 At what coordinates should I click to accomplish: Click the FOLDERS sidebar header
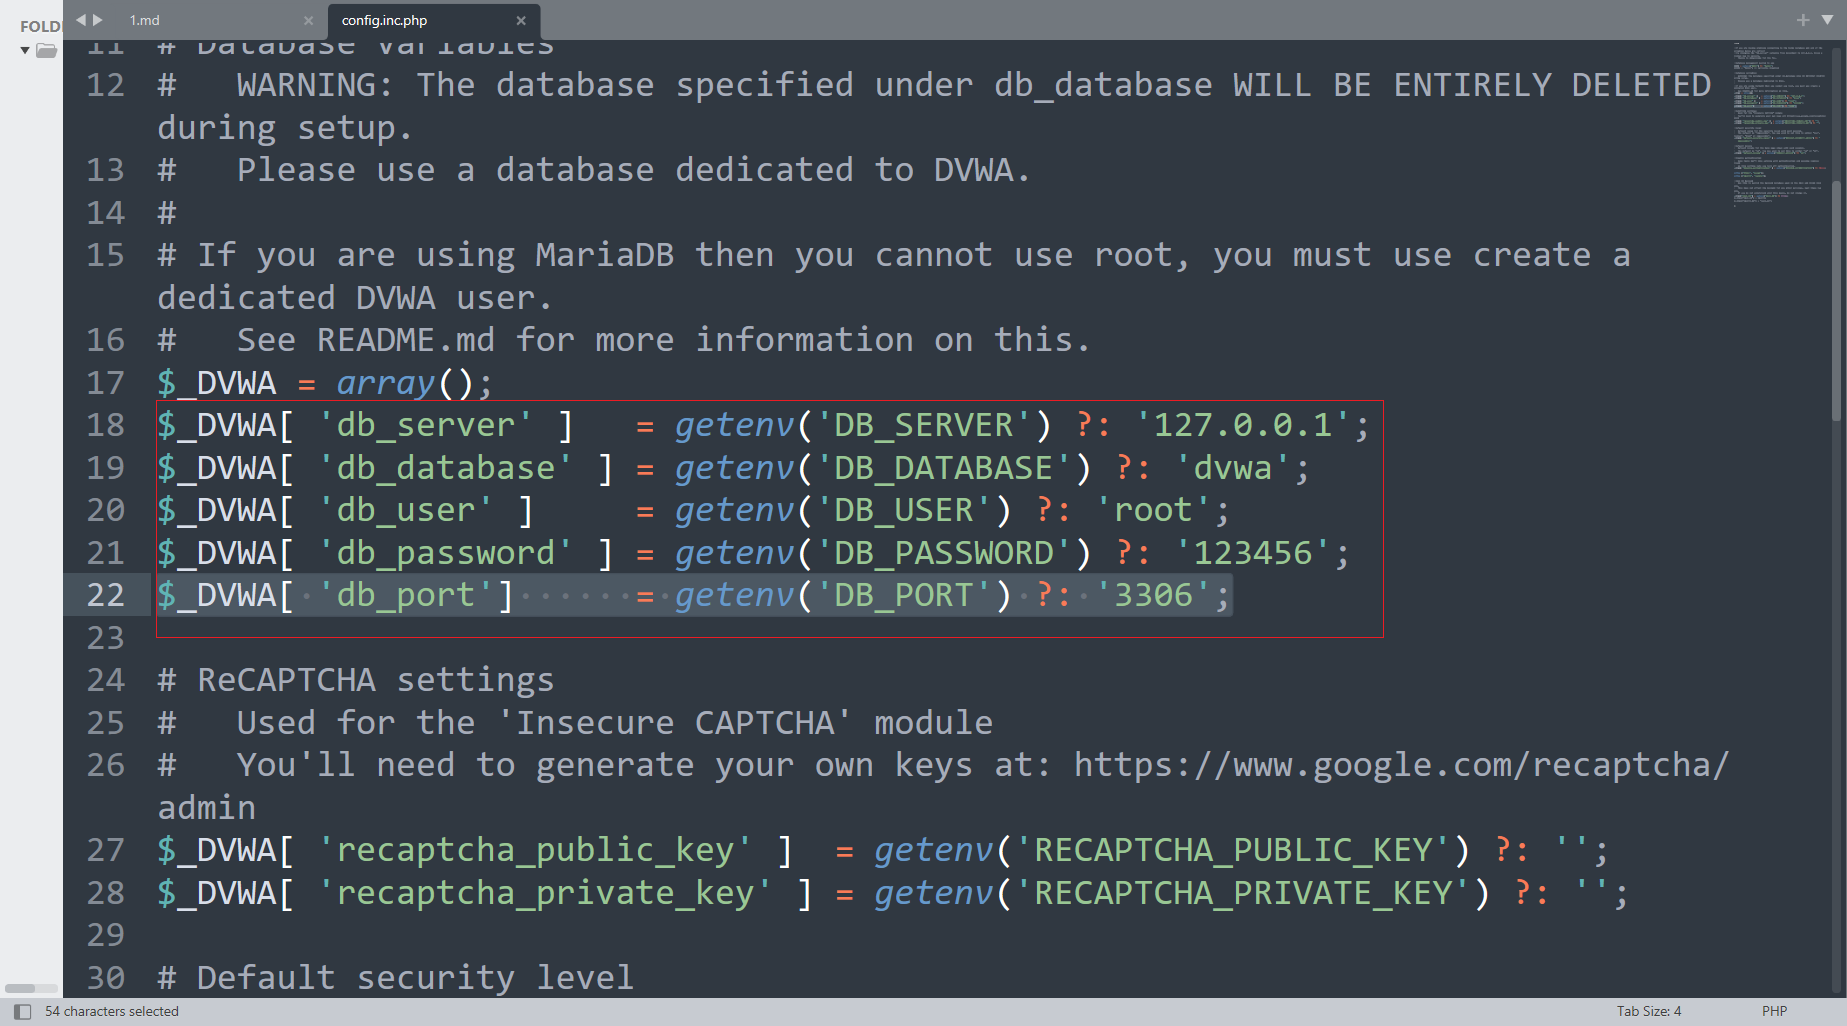pos(40,26)
